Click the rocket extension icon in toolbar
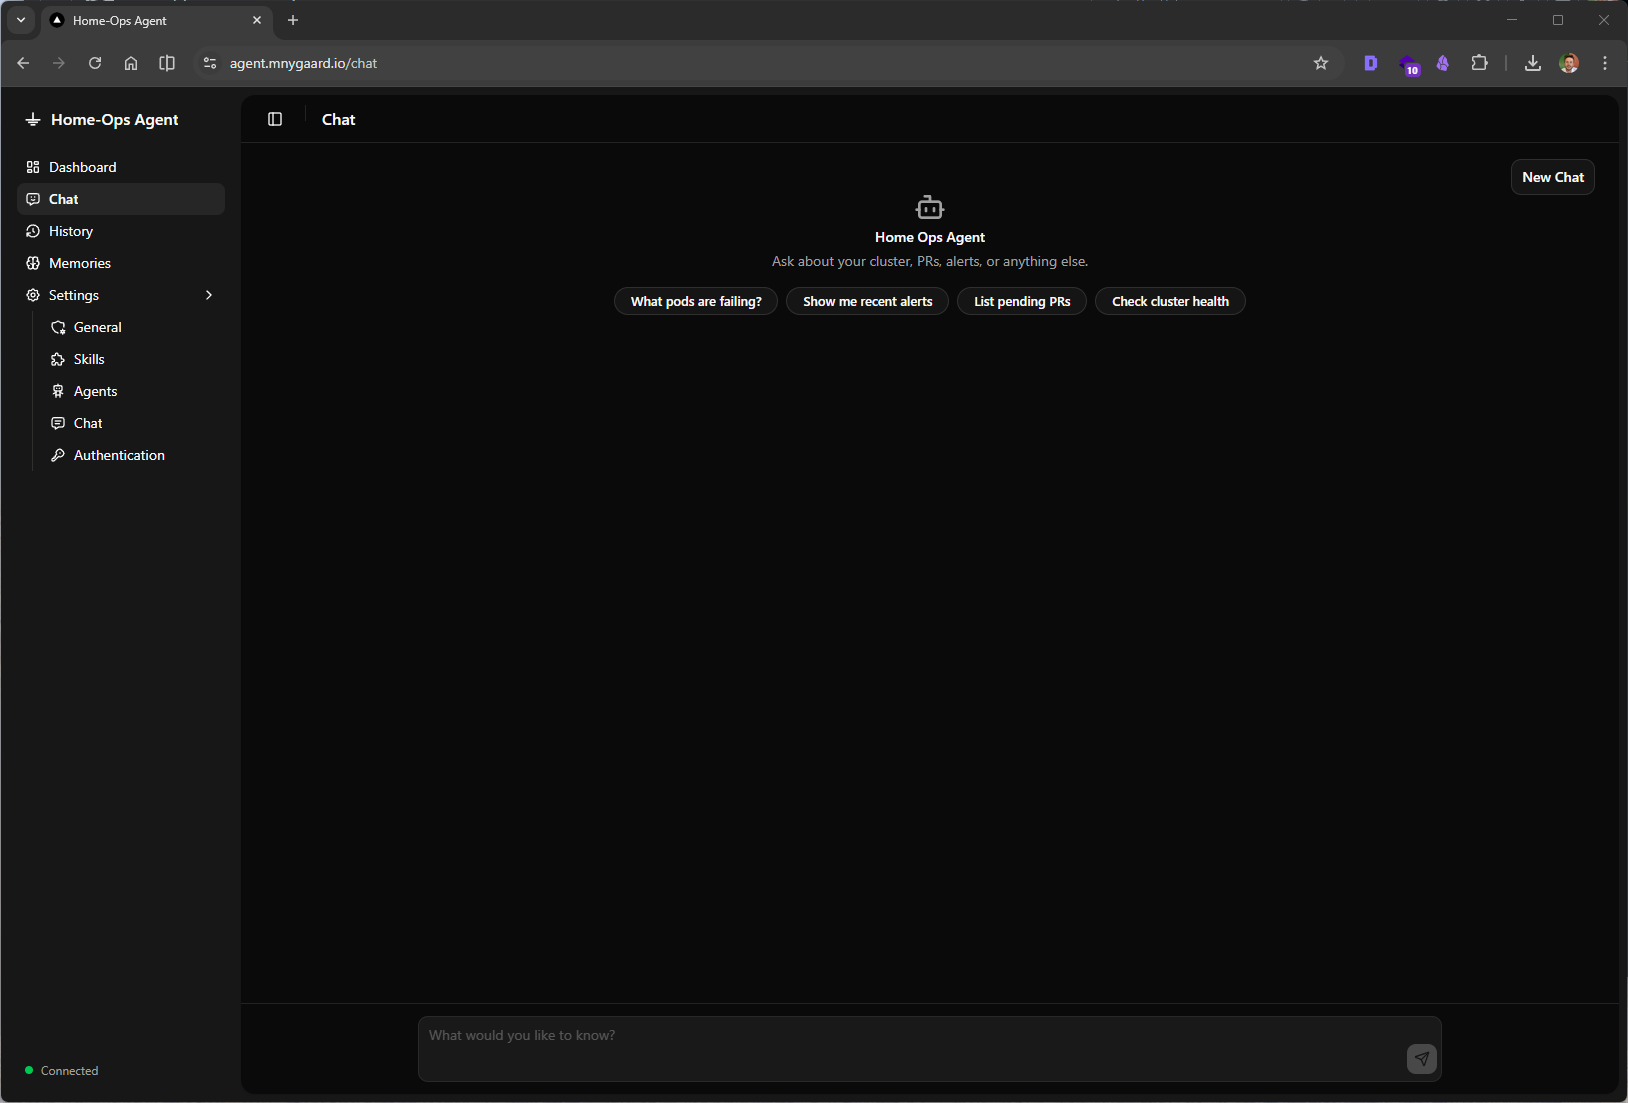 pos(1442,63)
